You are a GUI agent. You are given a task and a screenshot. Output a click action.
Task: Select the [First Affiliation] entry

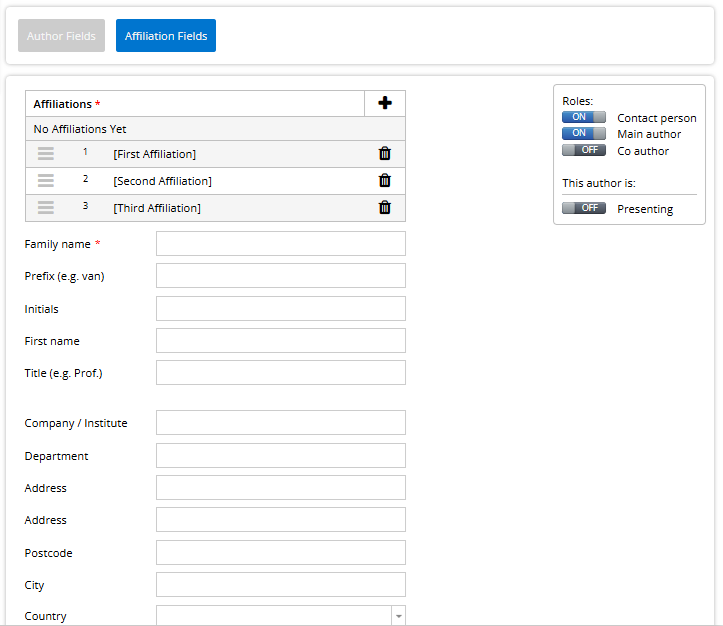pyautogui.click(x=155, y=154)
